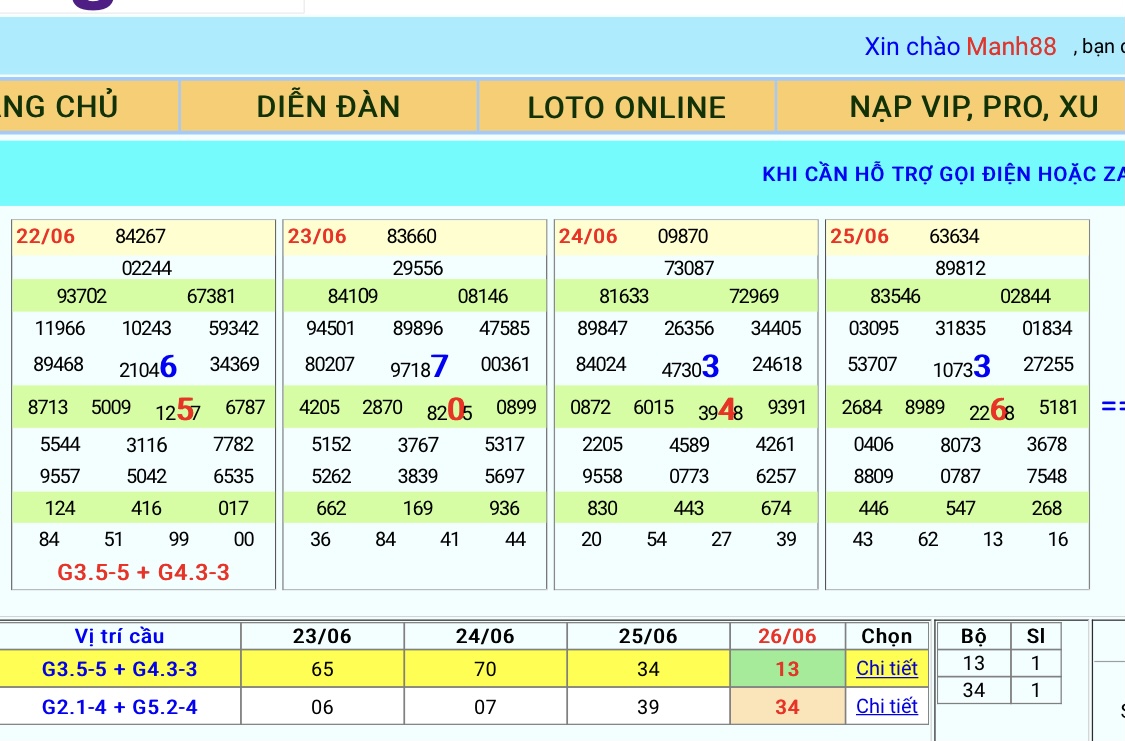Open the NẠP VIP, PRO, XU tab
This screenshot has width=1125, height=741.
(x=973, y=107)
